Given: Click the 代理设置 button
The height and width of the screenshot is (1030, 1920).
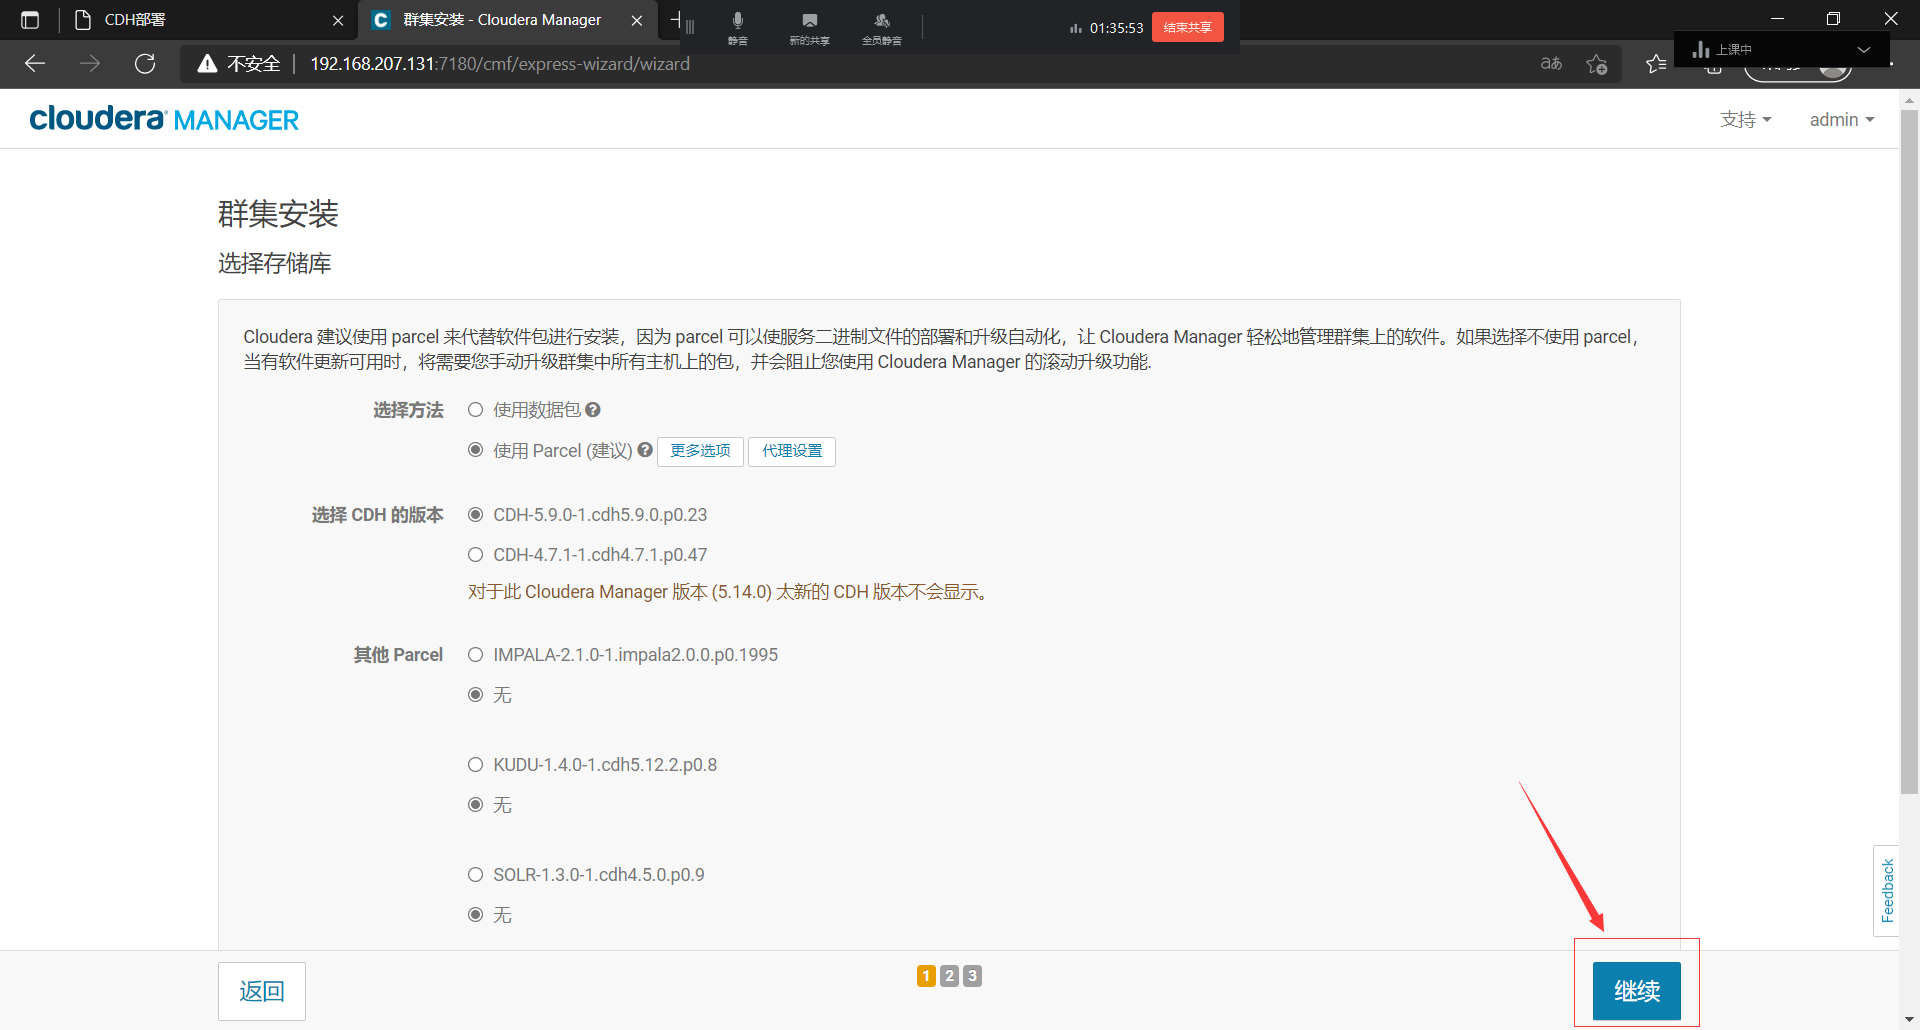Looking at the screenshot, I should 792,451.
